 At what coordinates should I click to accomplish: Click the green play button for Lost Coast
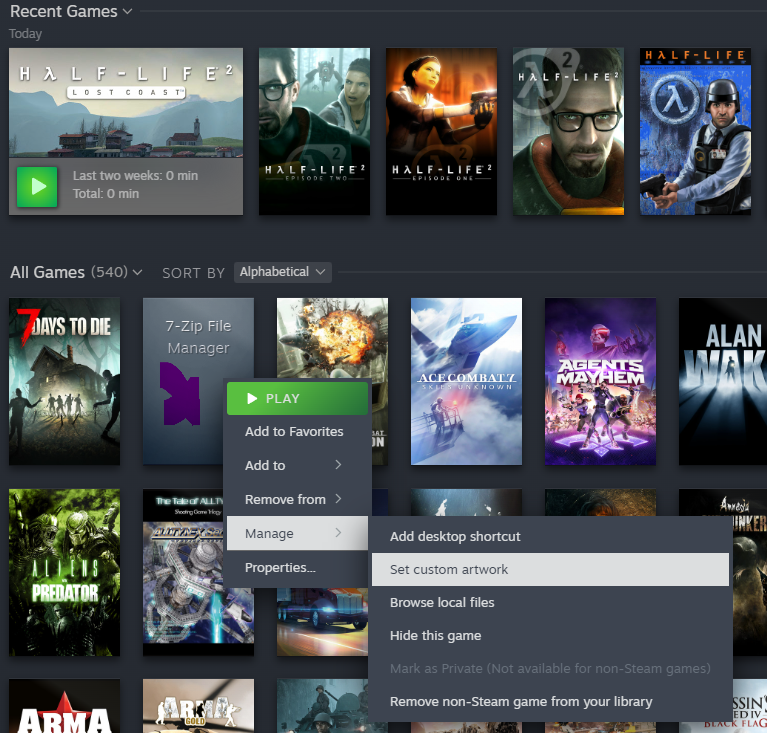point(37,186)
